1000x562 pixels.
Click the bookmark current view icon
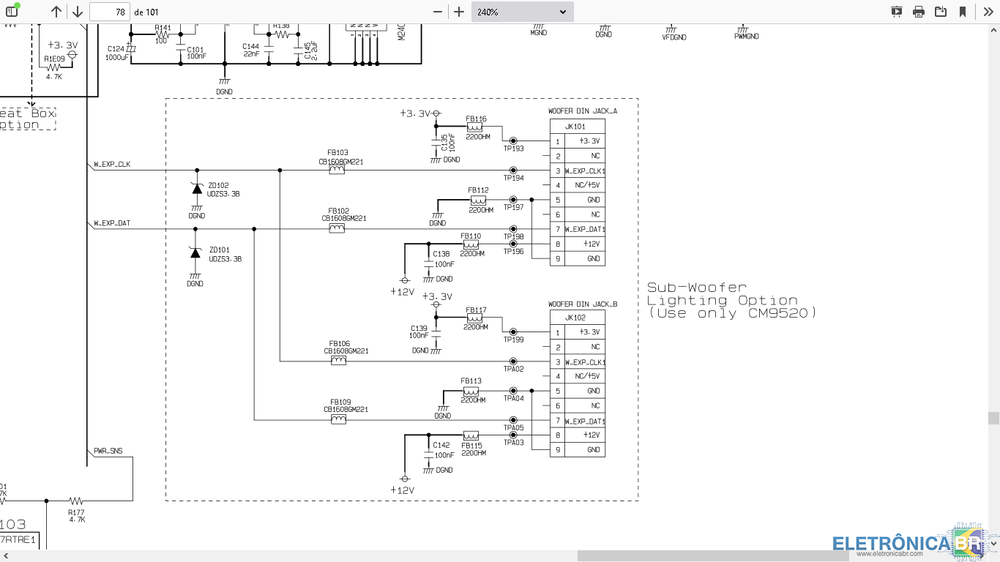[x=962, y=11]
